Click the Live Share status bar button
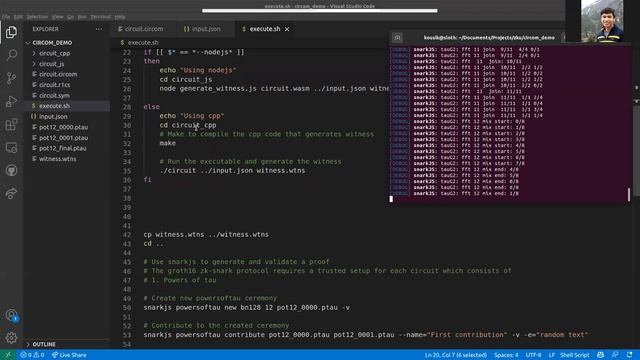The width and height of the screenshot is (640, 360). pos(69,355)
